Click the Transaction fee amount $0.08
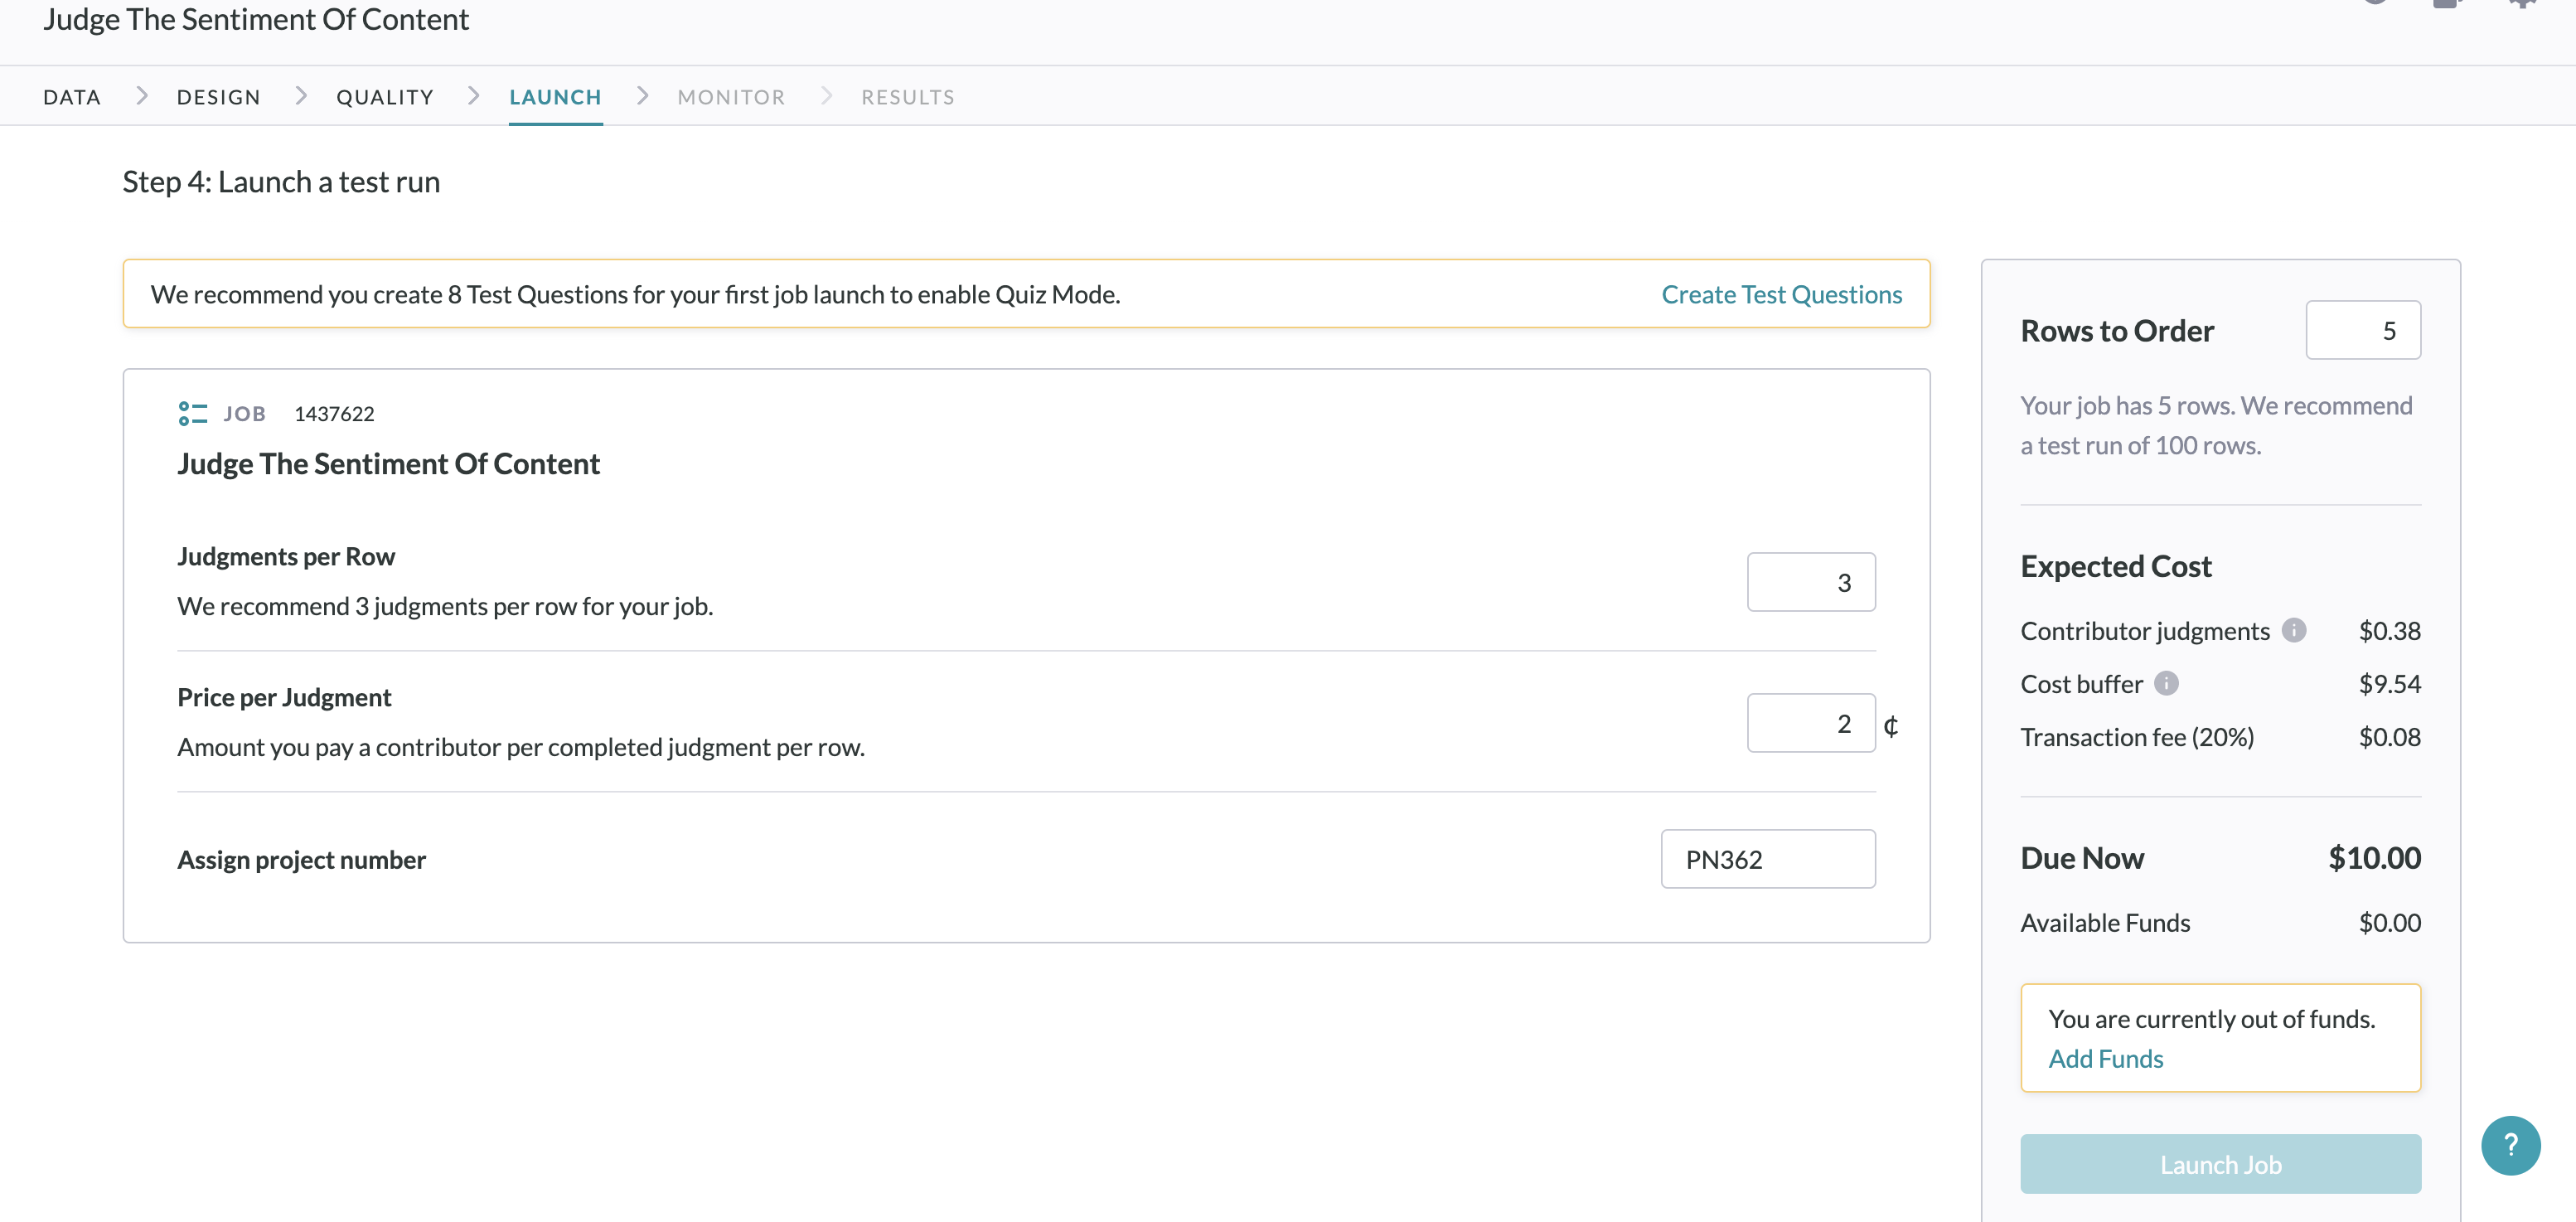The width and height of the screenshot is (2576, 1222). coord(2390,737)
